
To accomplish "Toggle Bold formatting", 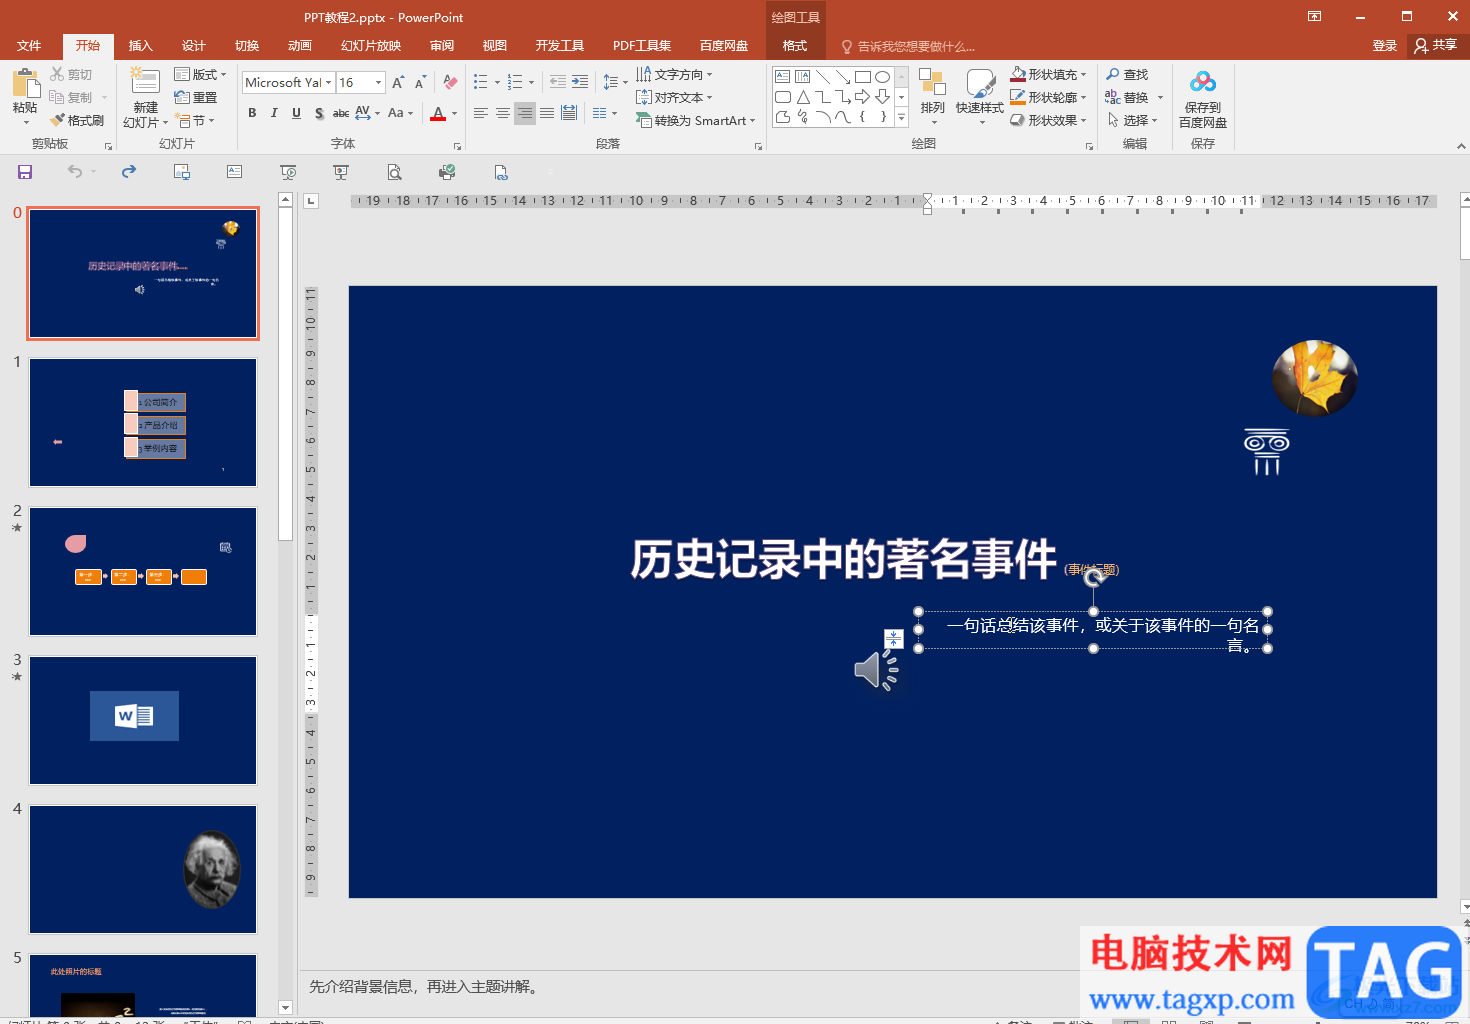I will 252,113.
